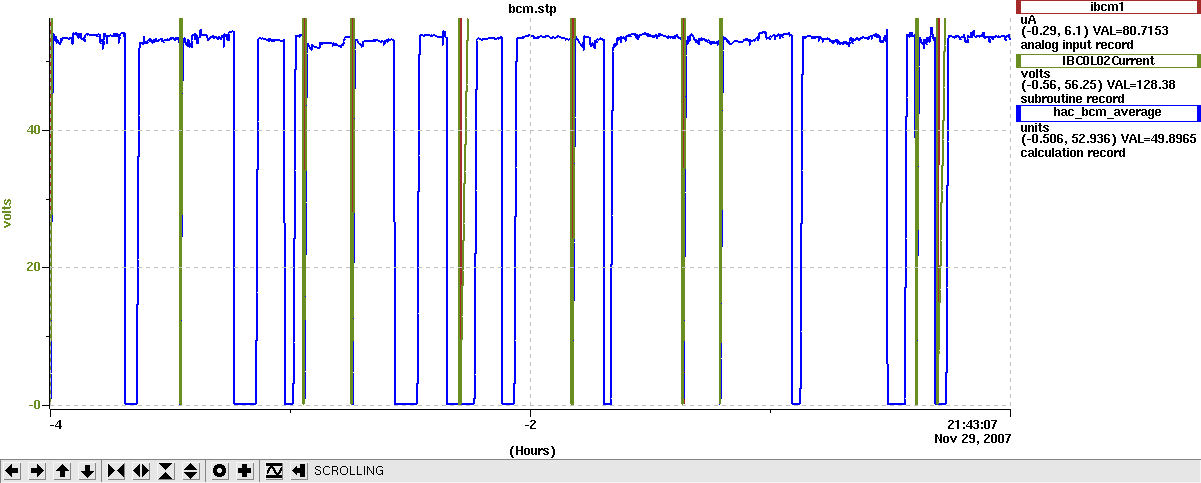Shift the plot up with up arrow
Screen dimensions: 1201x483
point(63,470)
